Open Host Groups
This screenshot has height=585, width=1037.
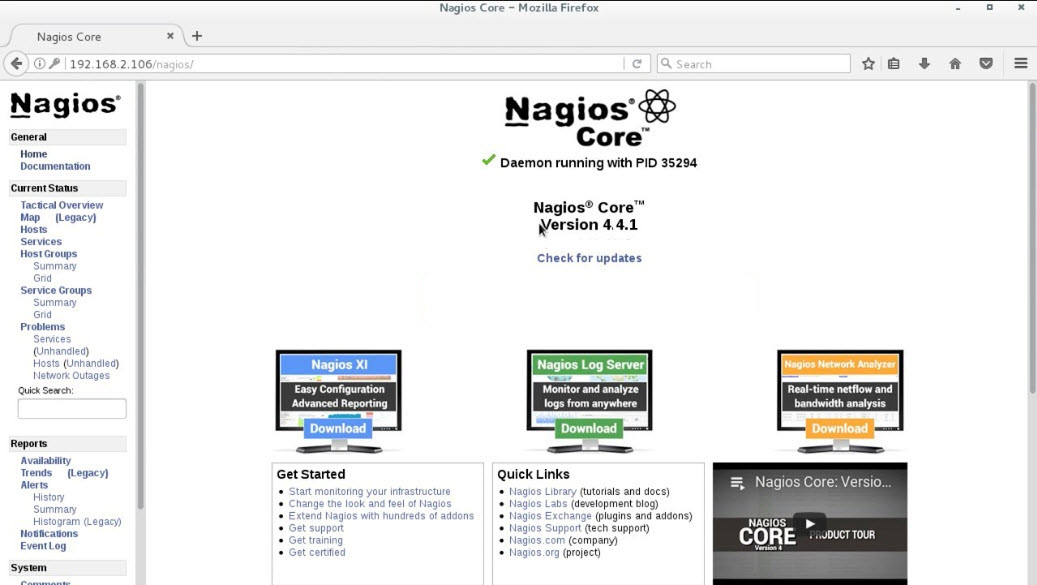(48, 254)
